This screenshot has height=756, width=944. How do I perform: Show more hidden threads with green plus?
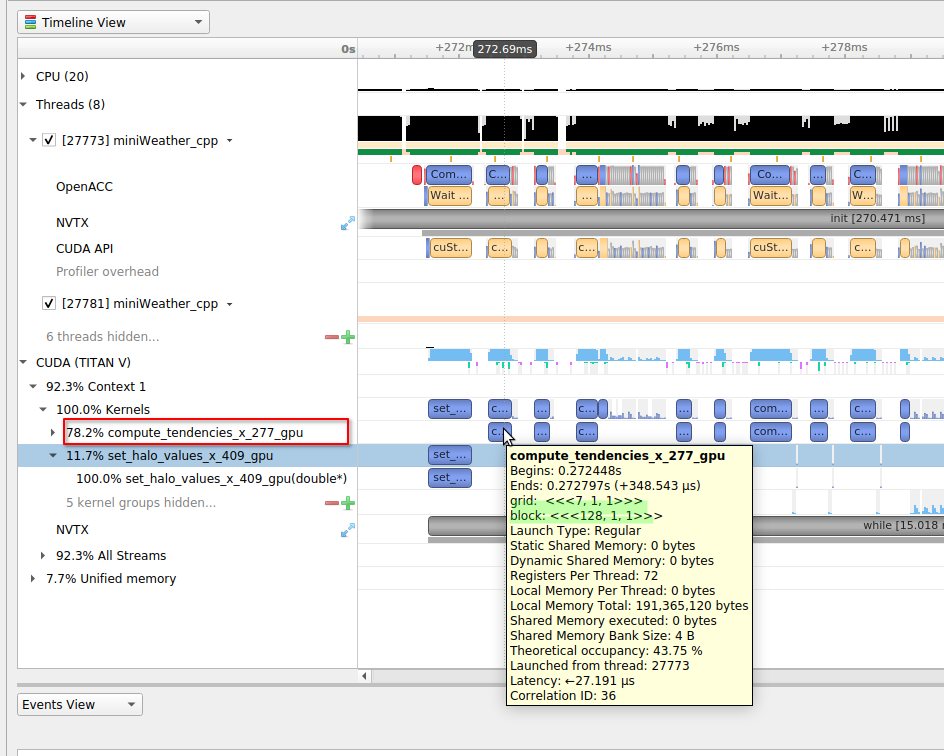coord(348,338)
